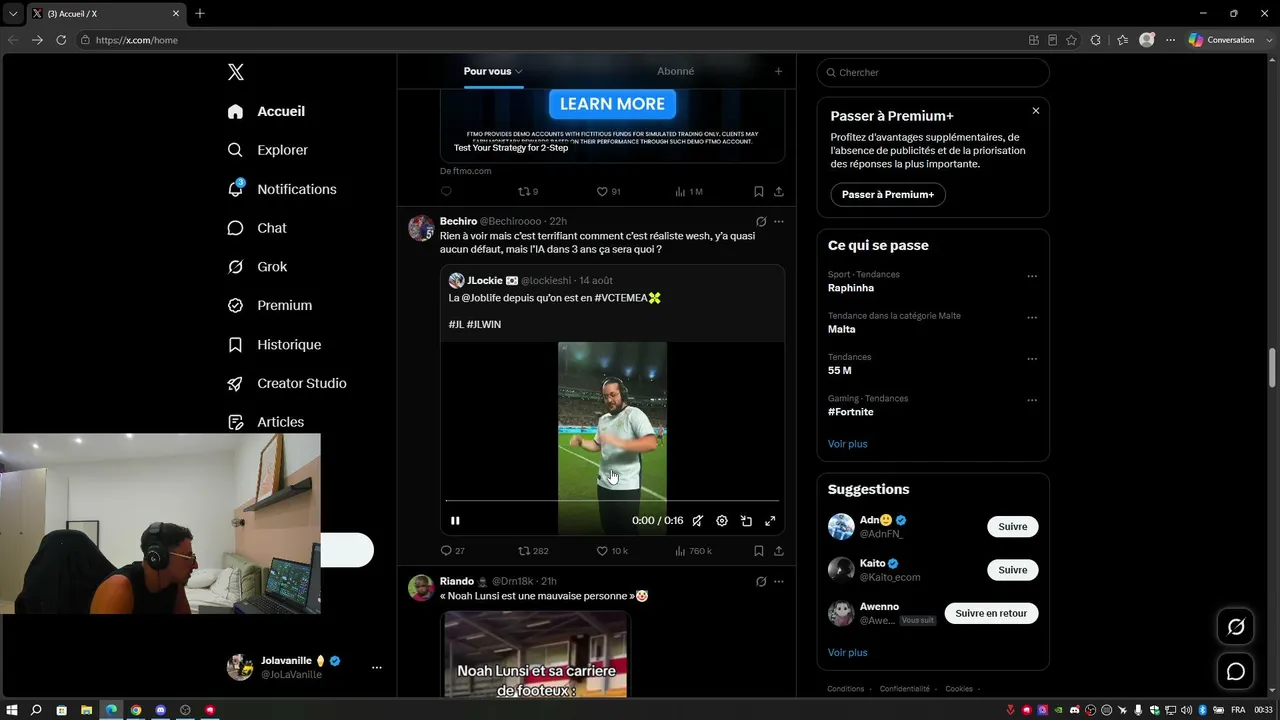
Task: Open Historique bookmarks in the sidebar
Action: 274,345
